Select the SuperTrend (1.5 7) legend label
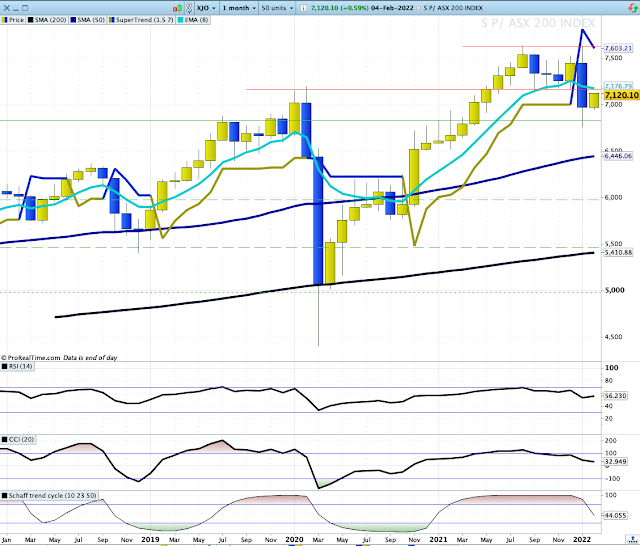The image size is (640, 546). (141, 20)
